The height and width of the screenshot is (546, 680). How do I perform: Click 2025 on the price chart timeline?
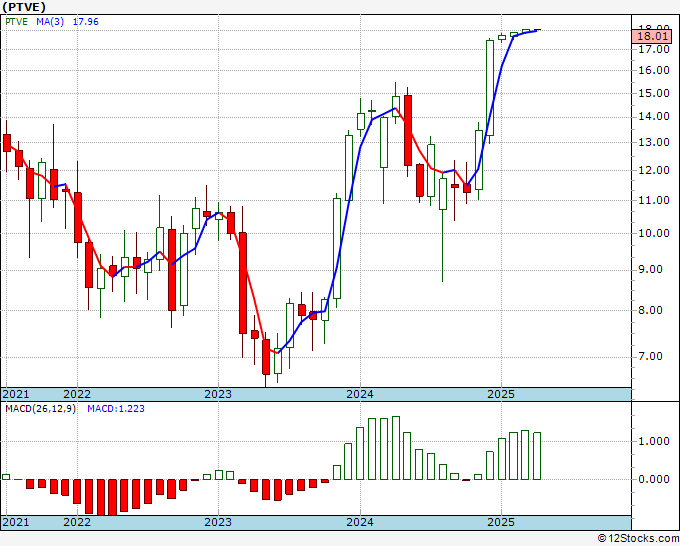(501, 394)
